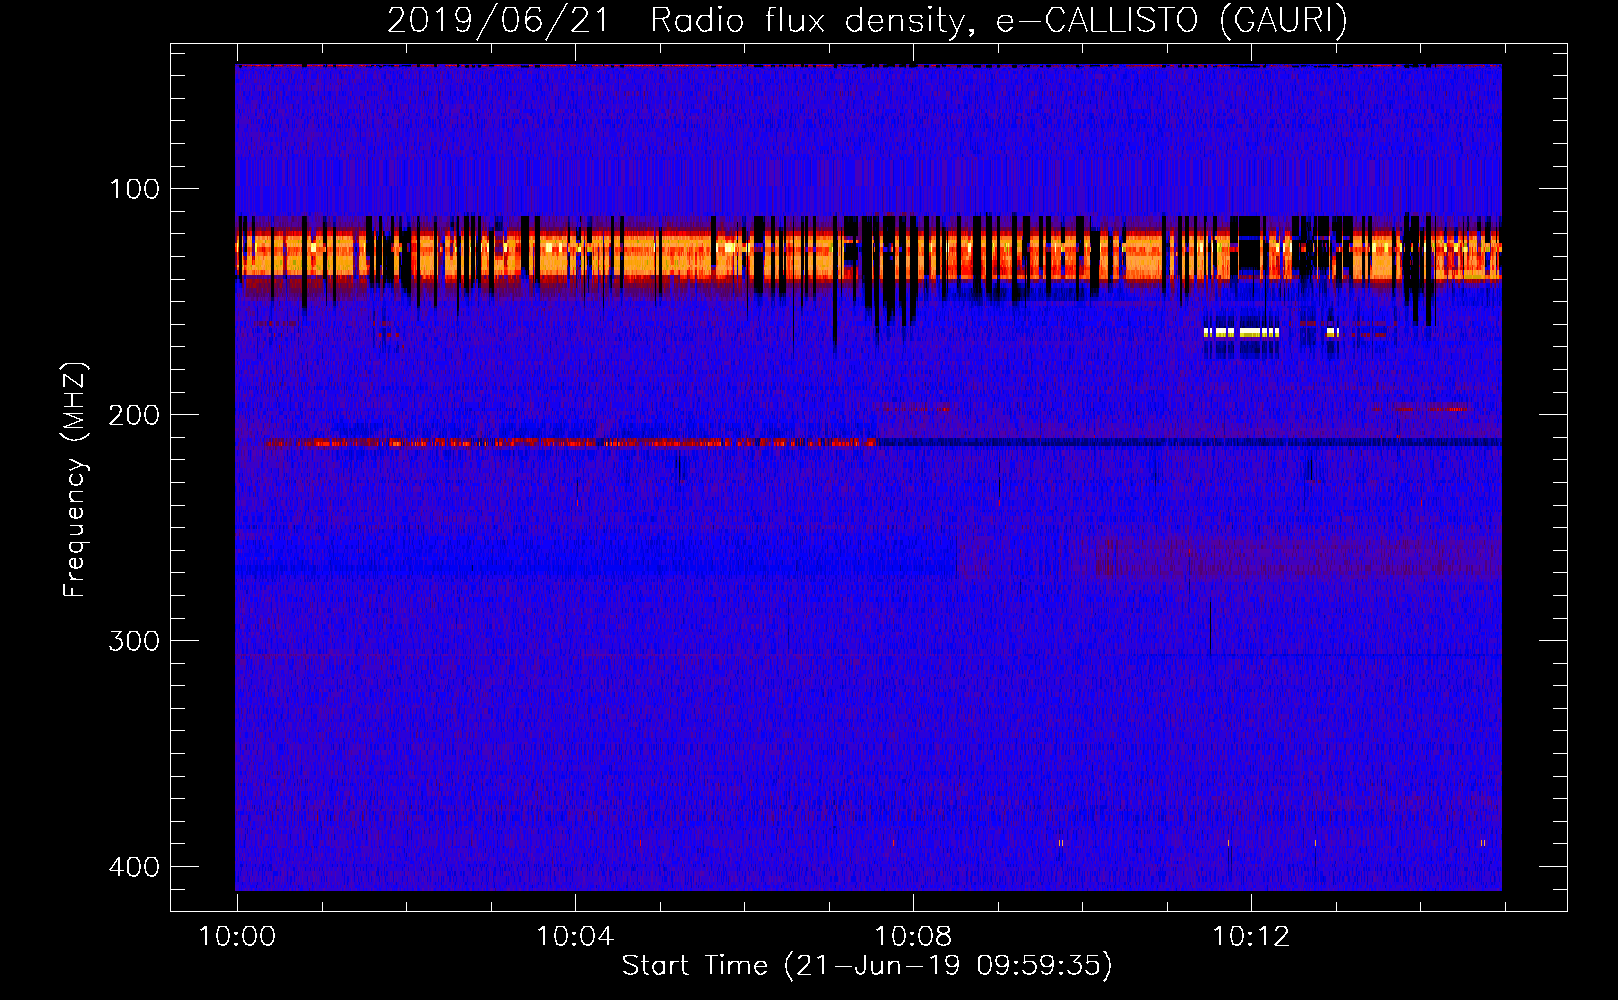The image size is (1618, 1000).
Task: Click the '200' frequency tick label
Action: [134, 415]
